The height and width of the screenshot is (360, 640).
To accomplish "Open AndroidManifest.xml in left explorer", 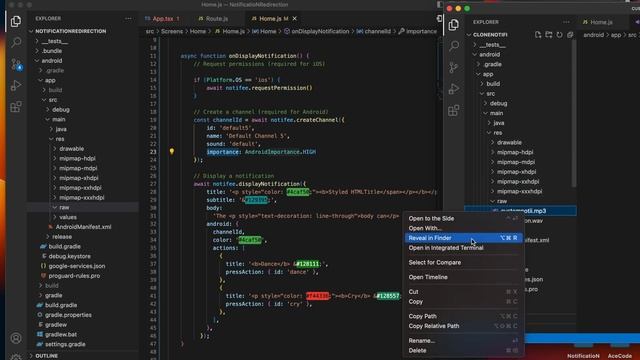I will 83,227.
